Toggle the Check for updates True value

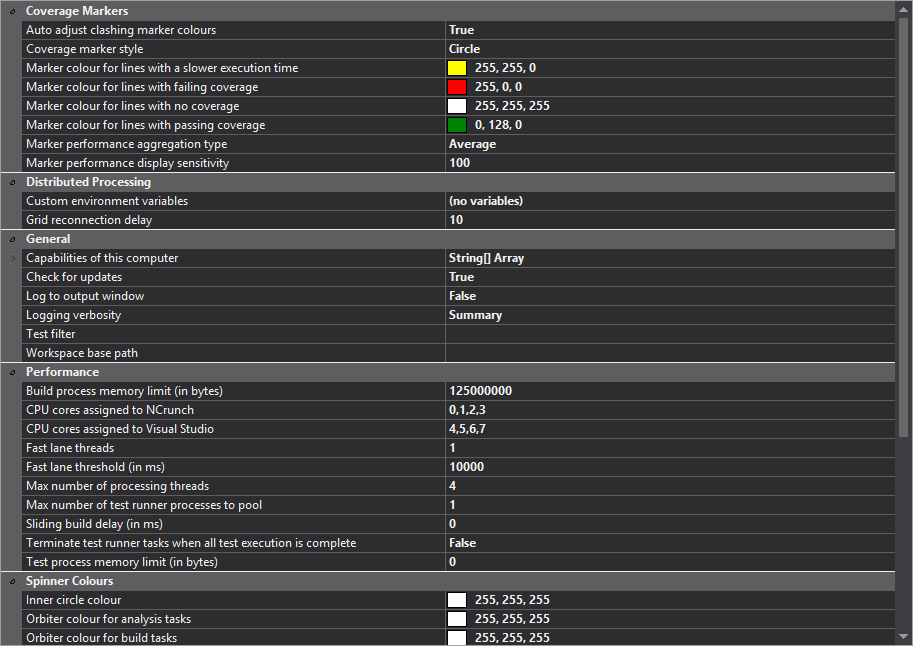point(669,277)
